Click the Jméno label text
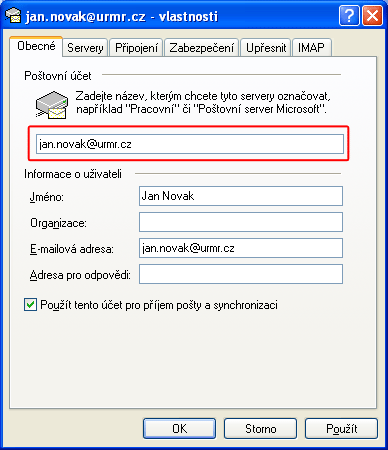This screenshot has width=388, height=450. 47,197
